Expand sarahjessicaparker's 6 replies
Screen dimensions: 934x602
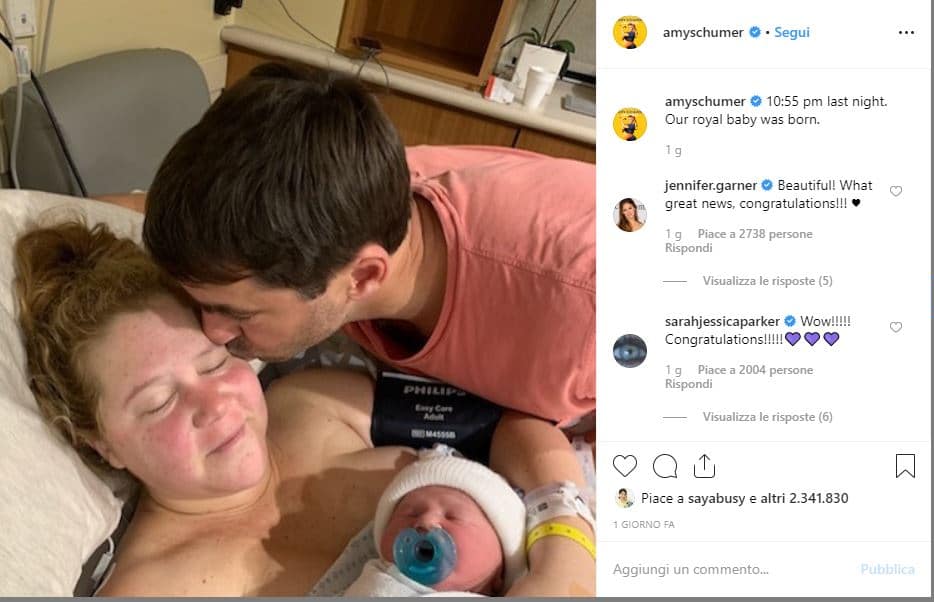point(767,417)
